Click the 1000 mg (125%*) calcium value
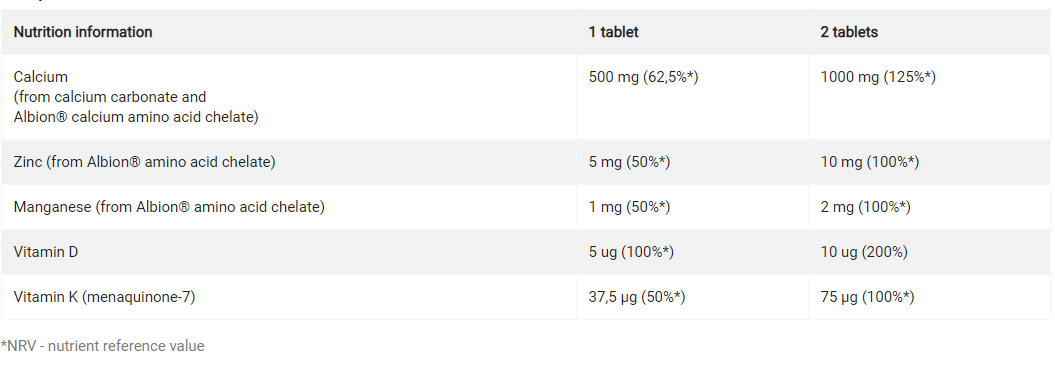The width and height of the screenshot is (1055, 365). (x=877, y=77)
